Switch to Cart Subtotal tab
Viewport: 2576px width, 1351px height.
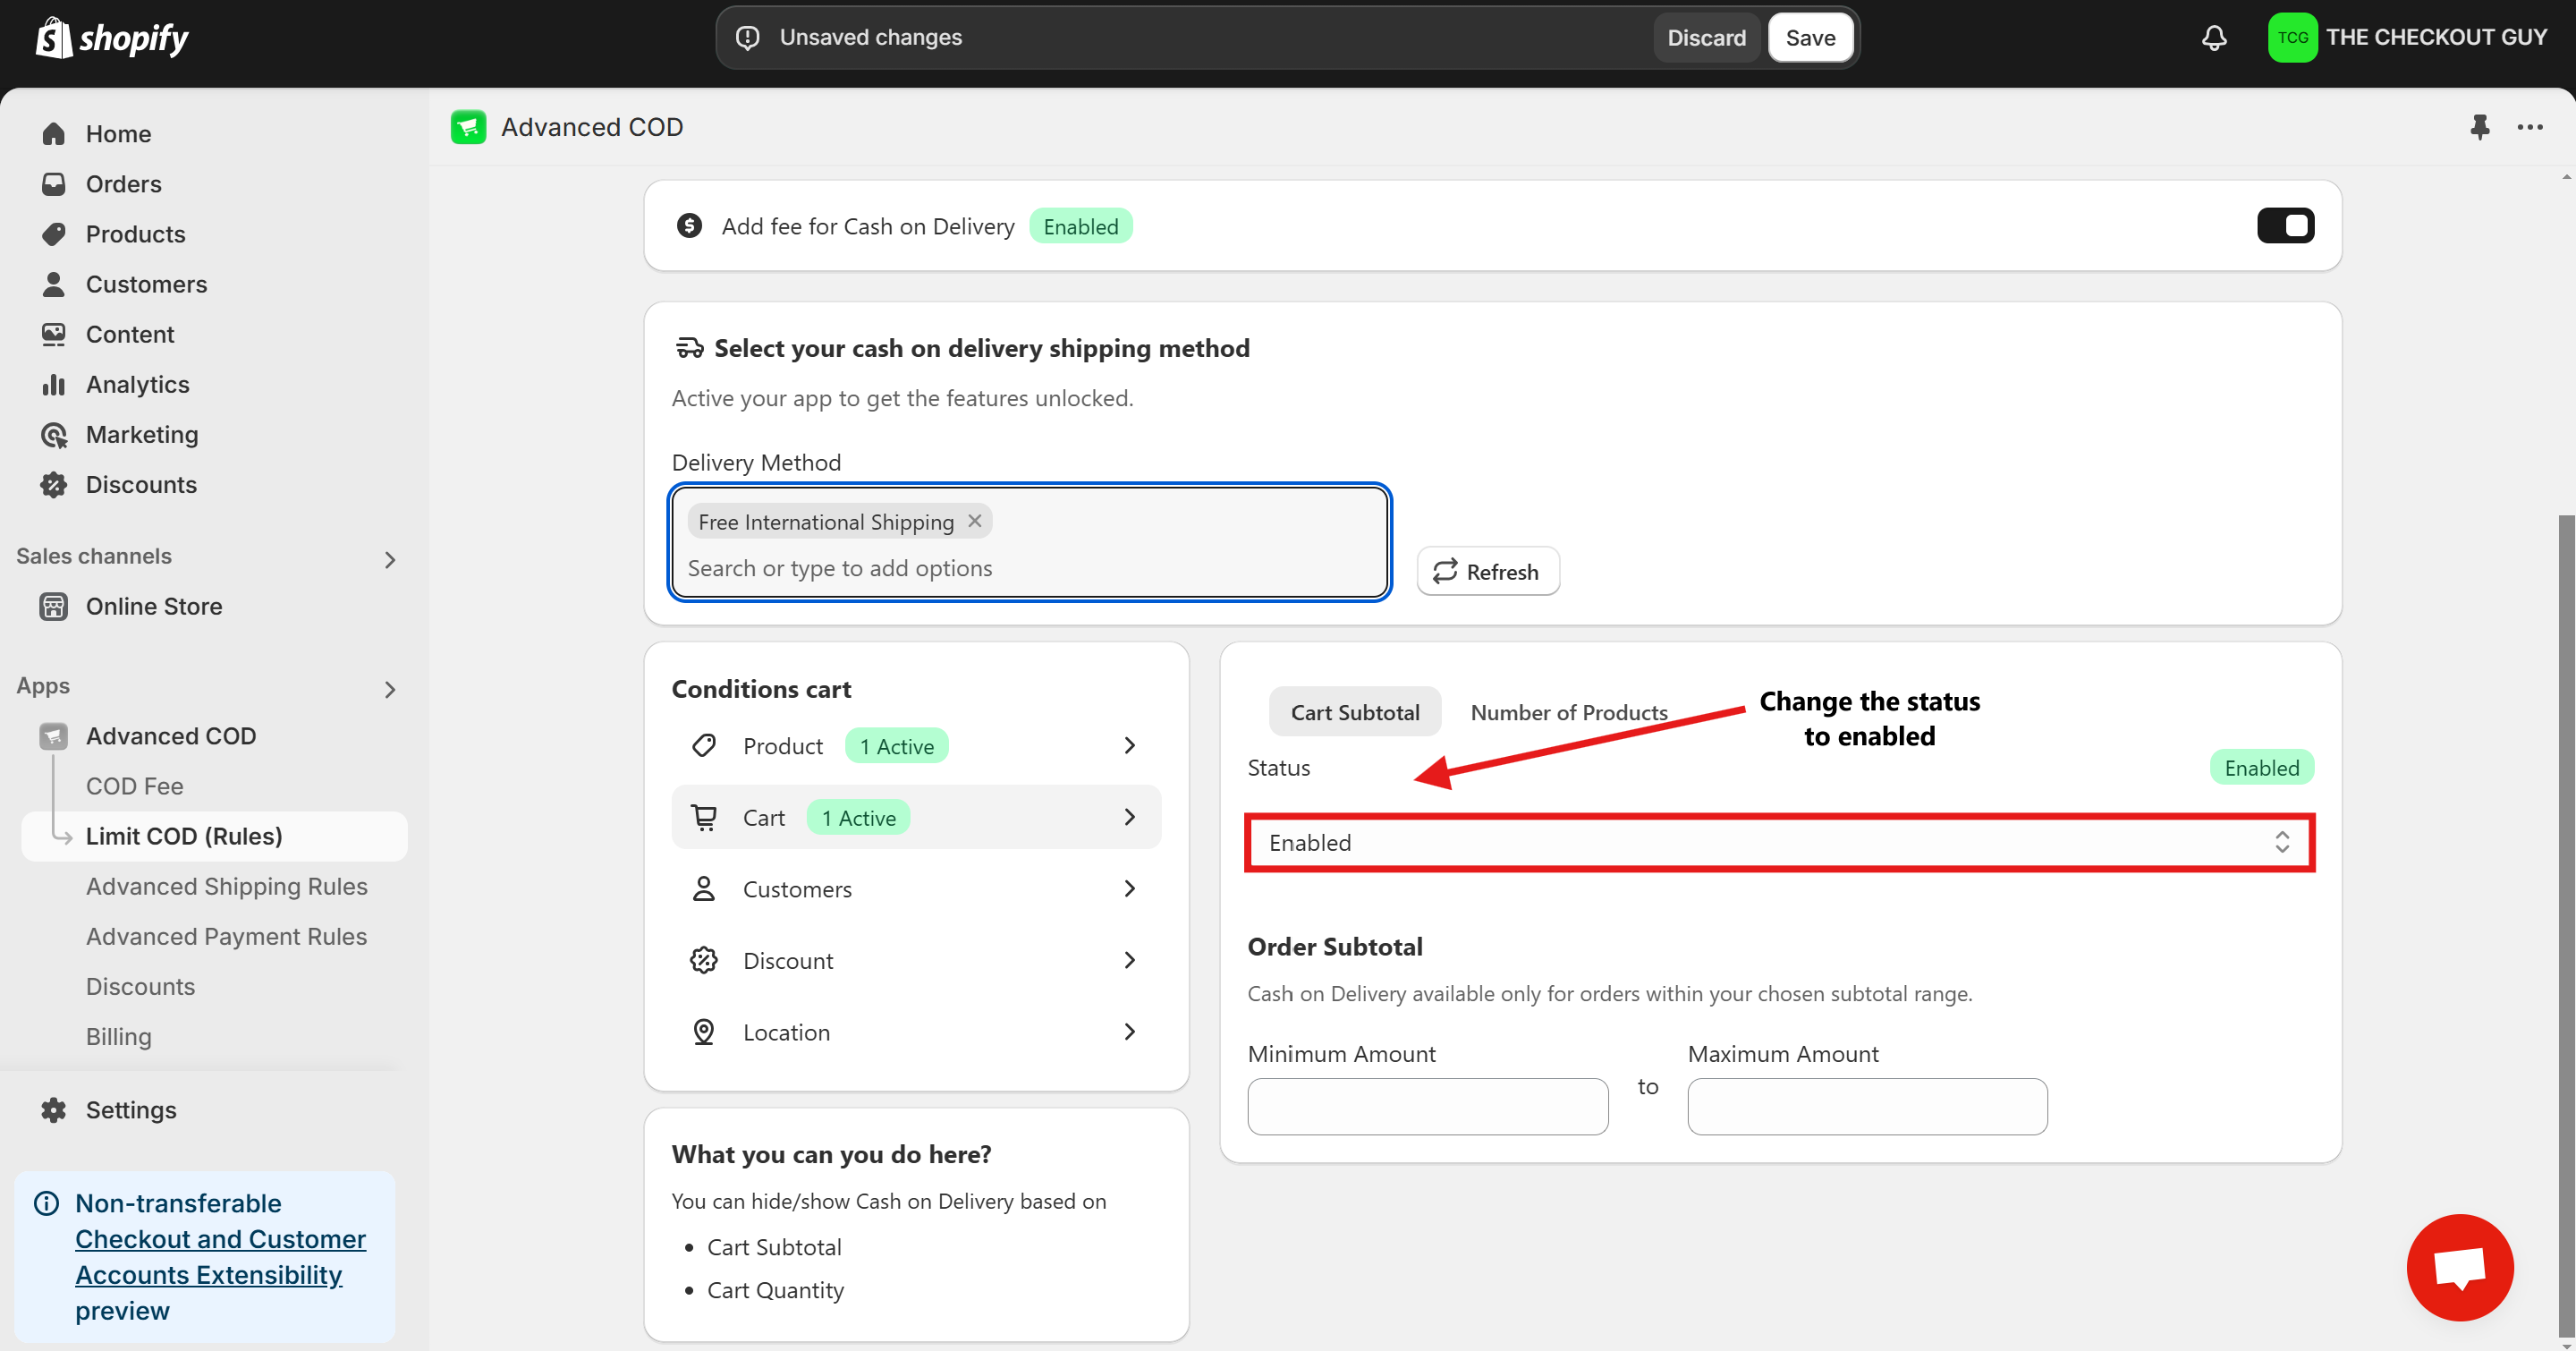1355,712
